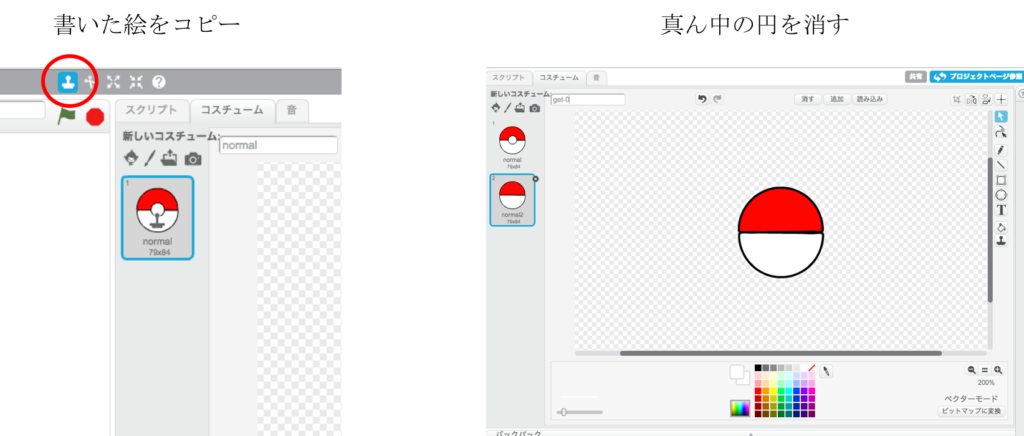Open the 音 tab in the left screenshot
The width and height of the screenshot is (1024, 436).
(291, 110)
